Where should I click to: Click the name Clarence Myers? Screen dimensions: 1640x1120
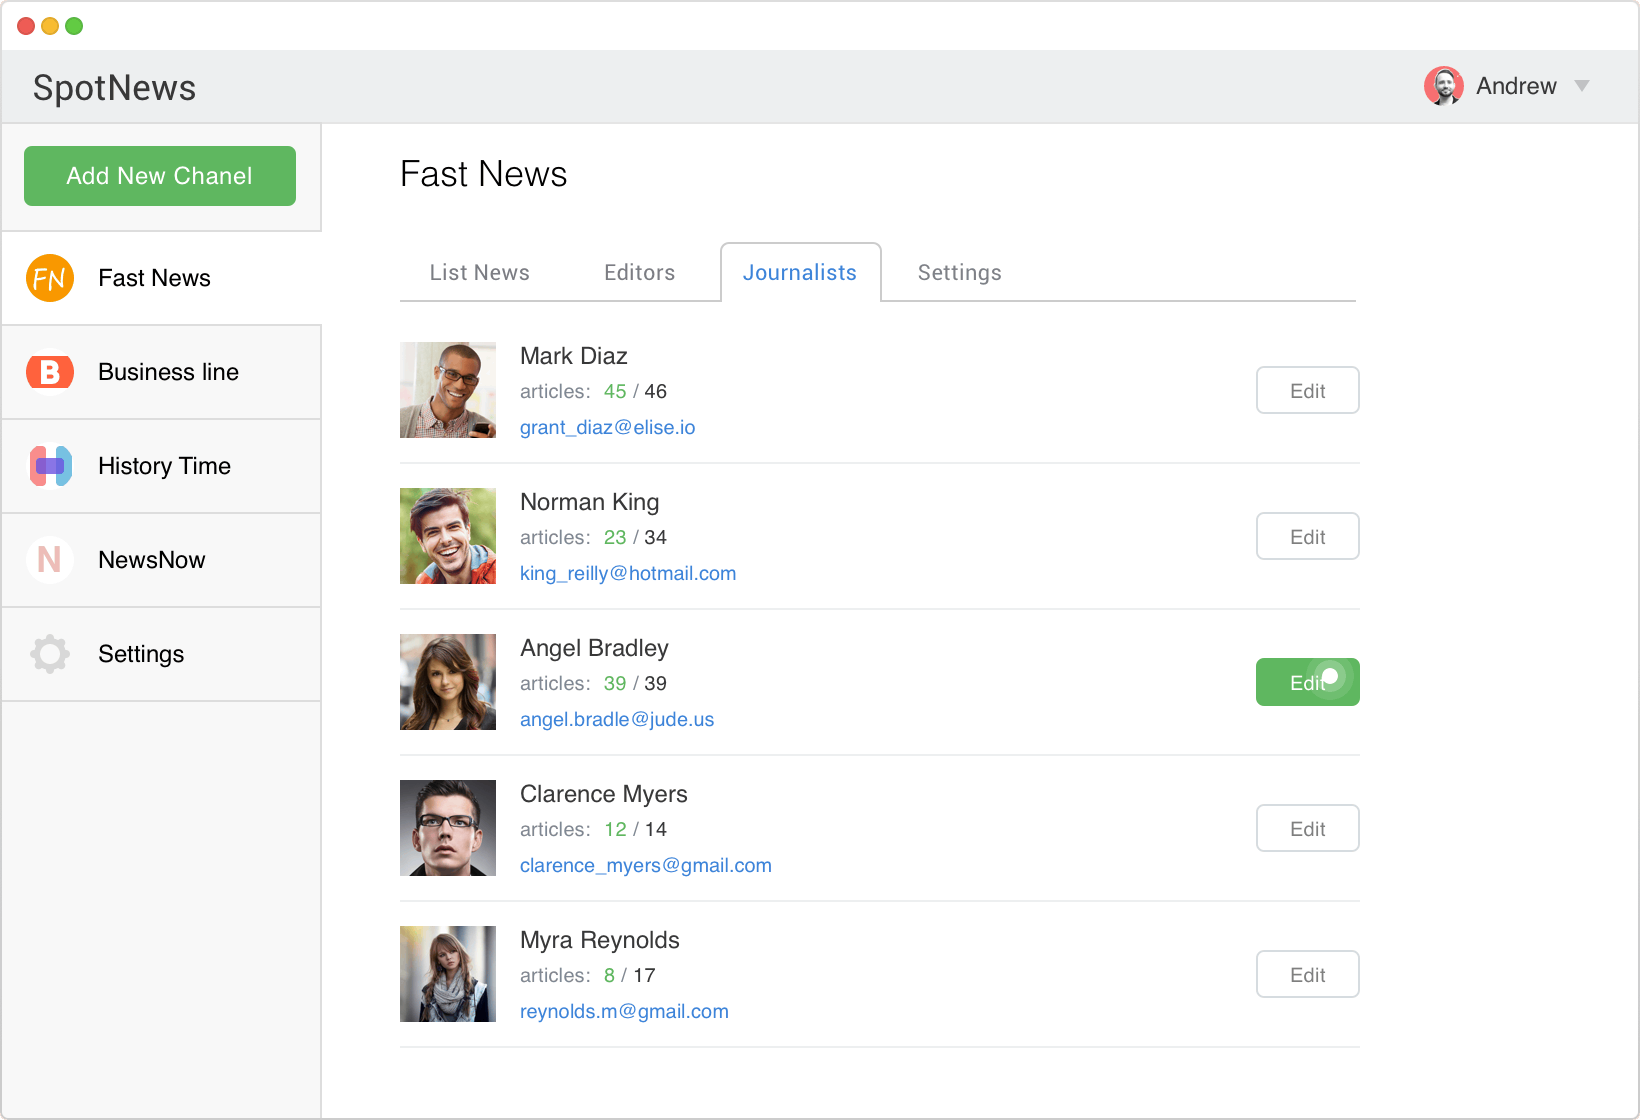point(604,794)
